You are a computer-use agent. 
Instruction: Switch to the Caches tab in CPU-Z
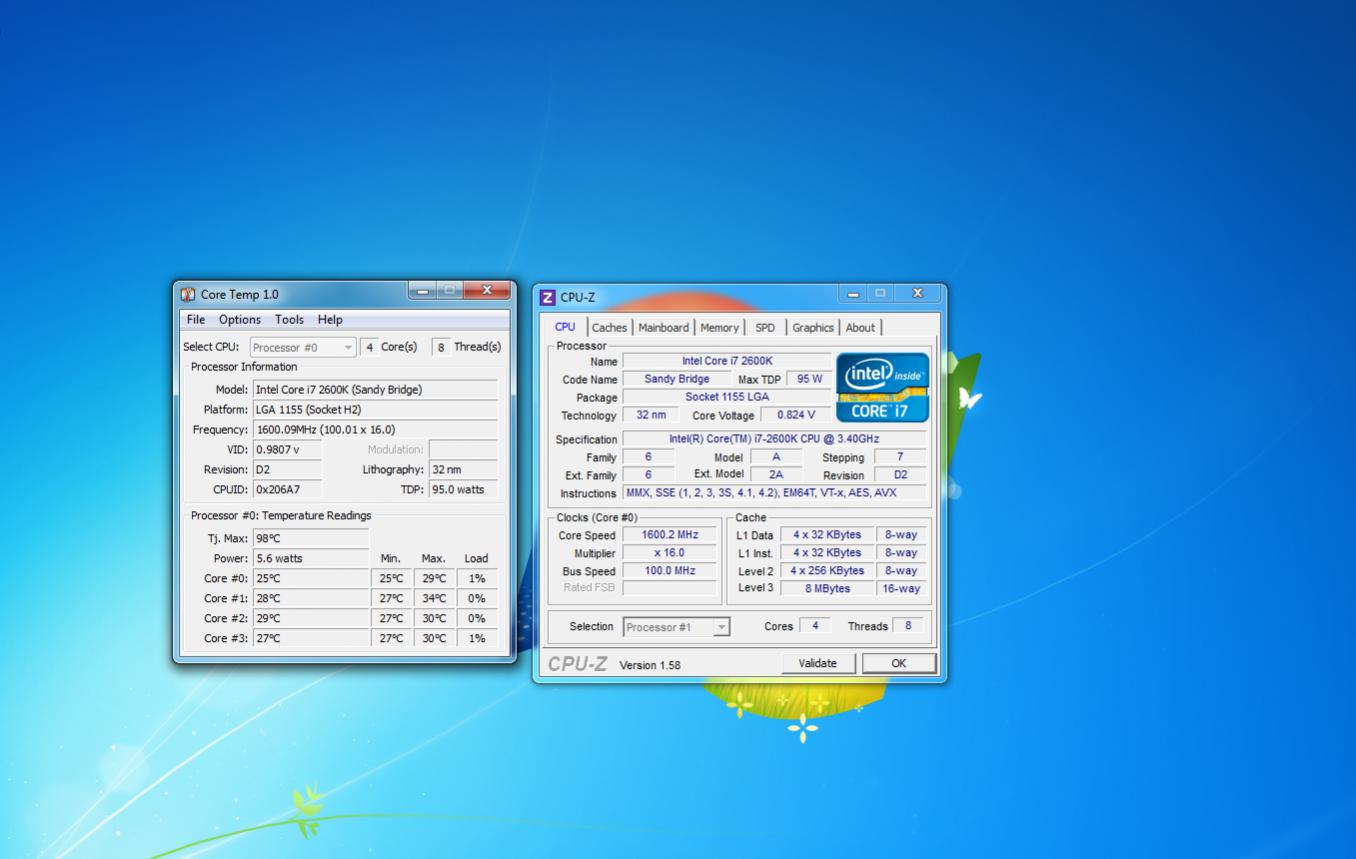tap(609, 327)
